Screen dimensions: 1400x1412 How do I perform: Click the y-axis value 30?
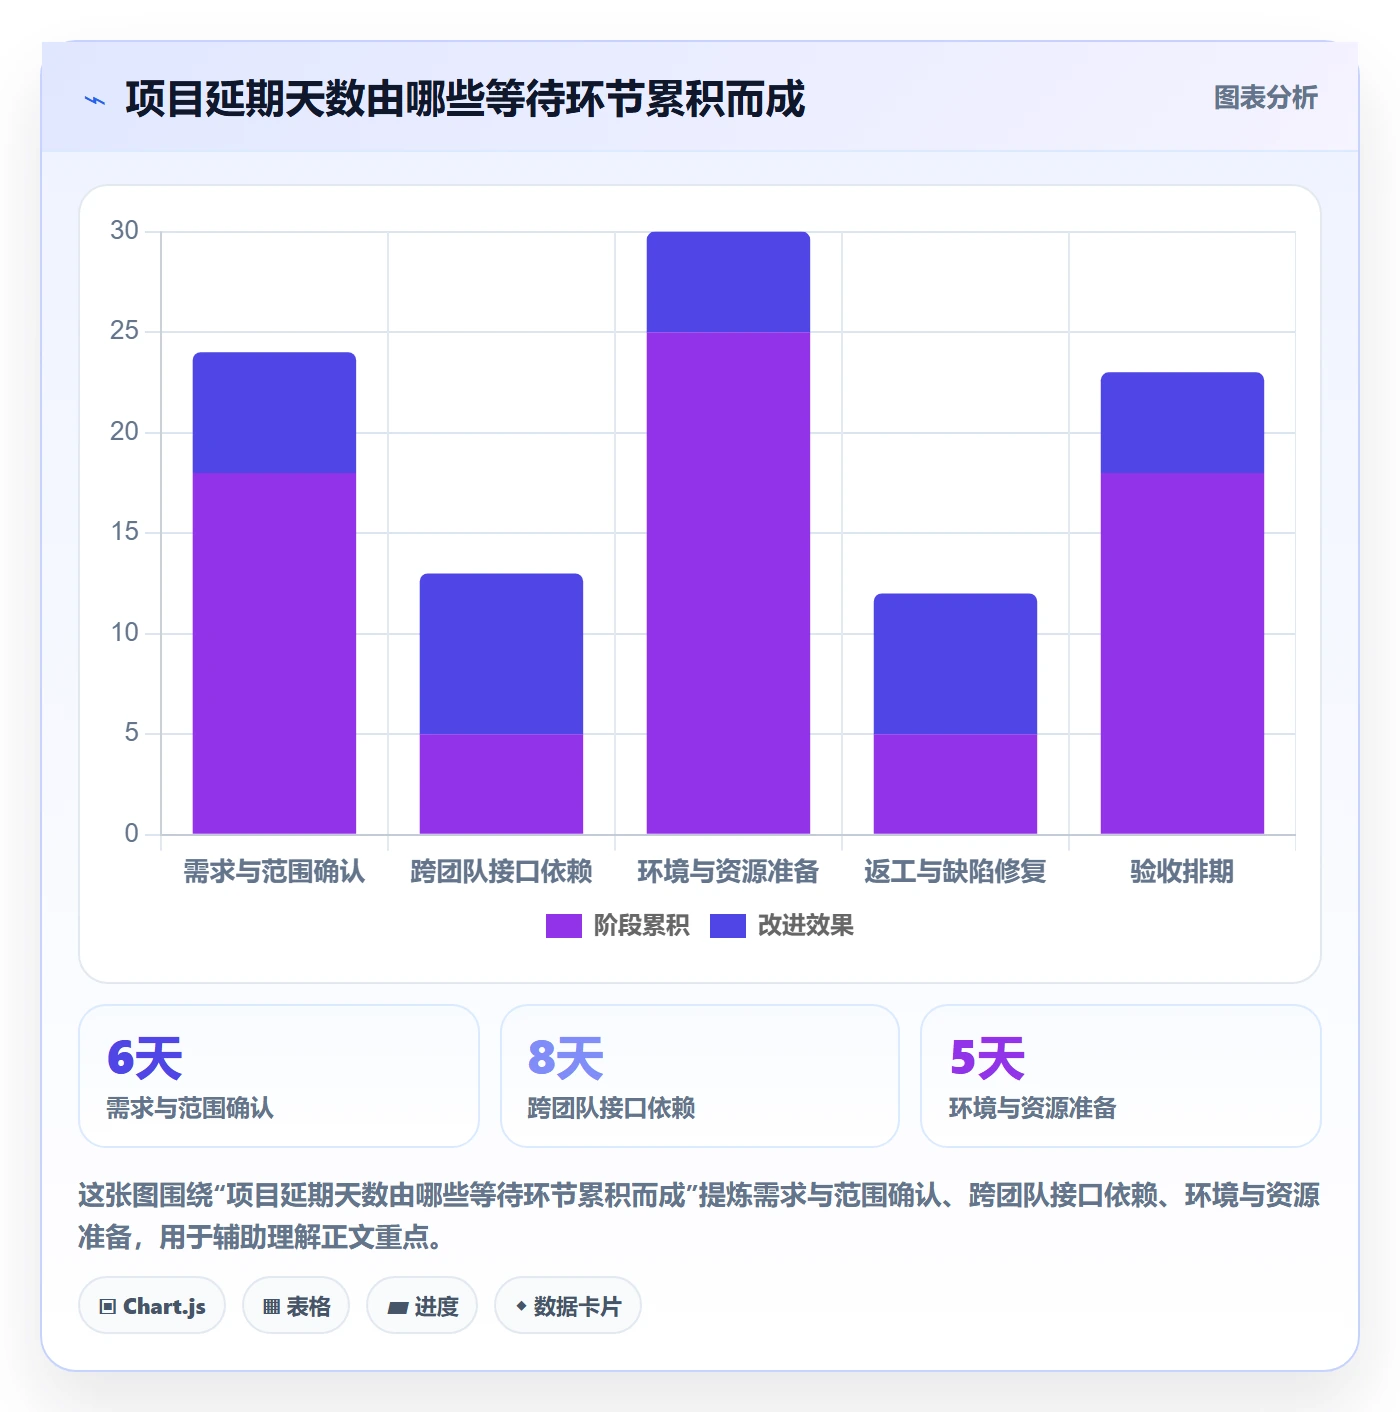click(x=124, y=231)
